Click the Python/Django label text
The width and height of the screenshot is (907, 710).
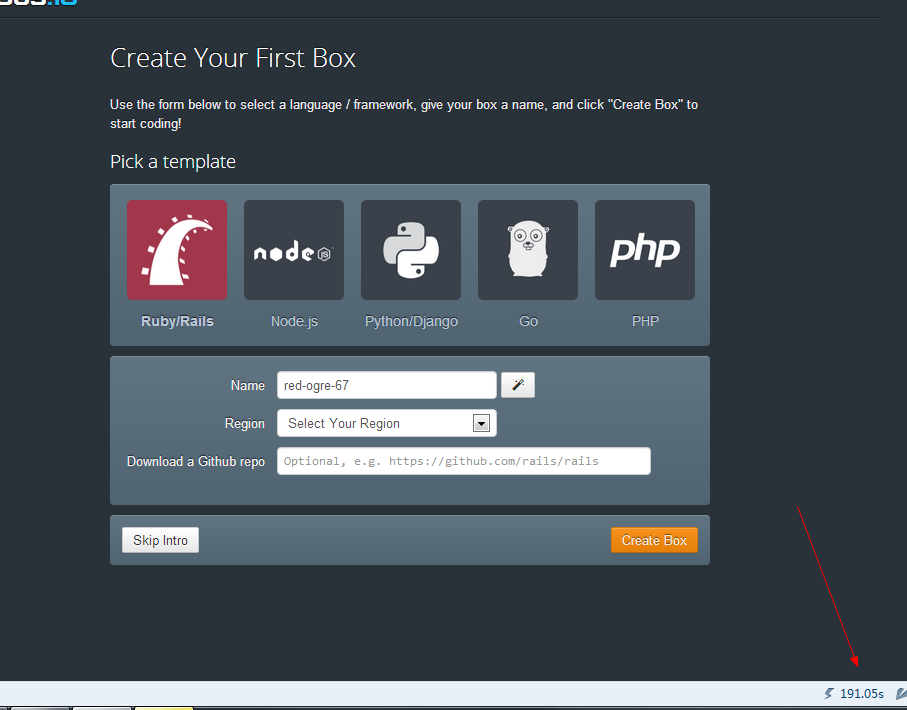click(411, 321)
